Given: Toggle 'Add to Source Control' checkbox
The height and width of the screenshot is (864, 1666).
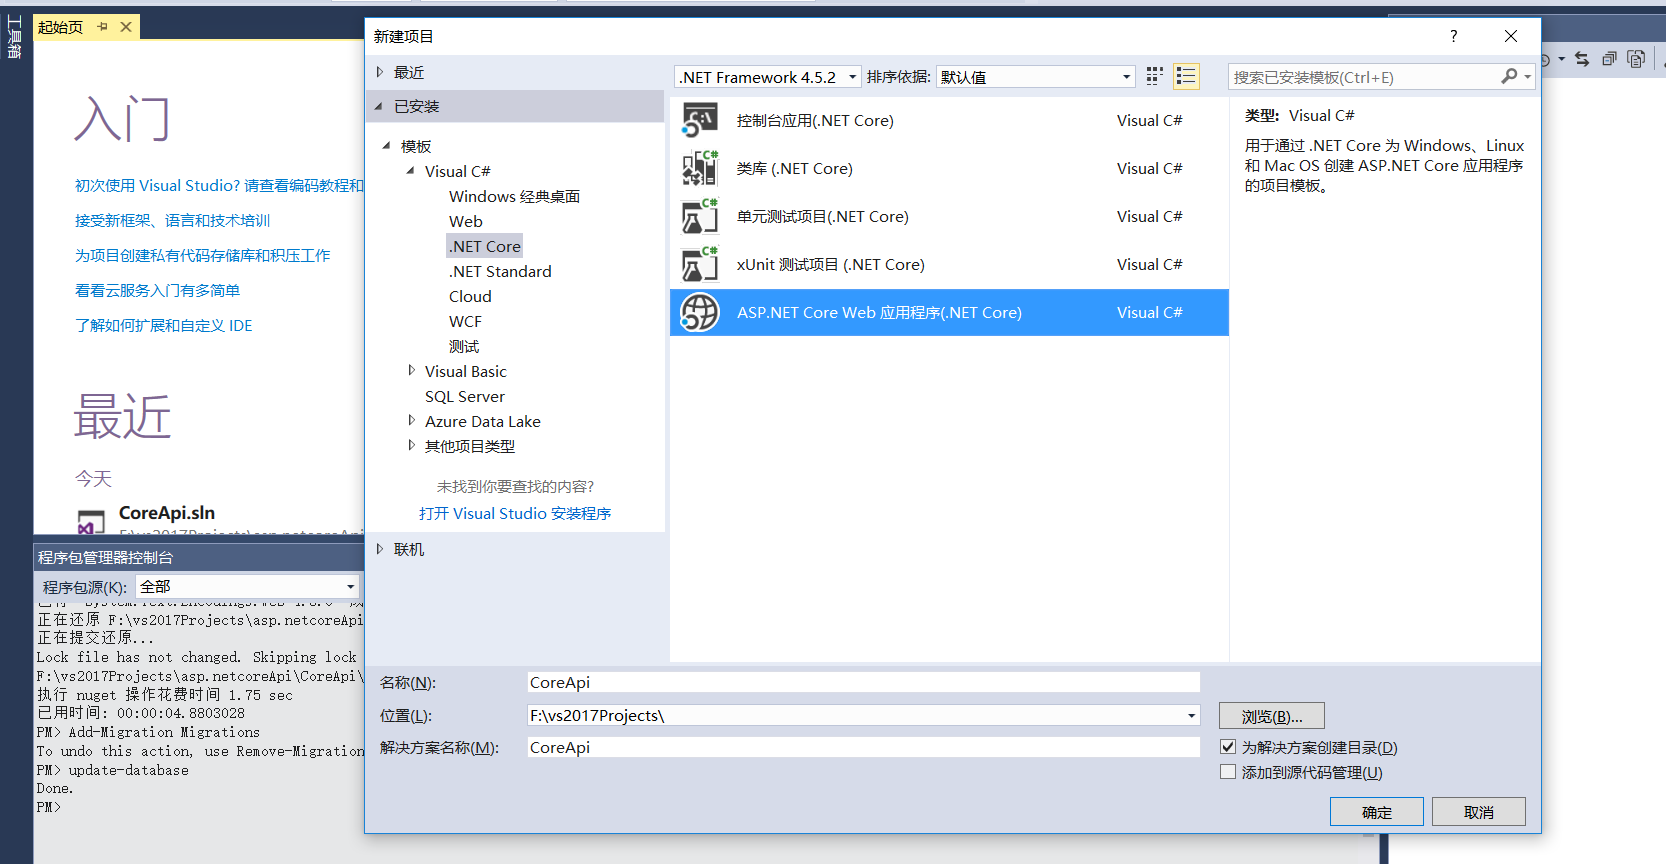Looking at the screenshot, I should [1228, 772].
